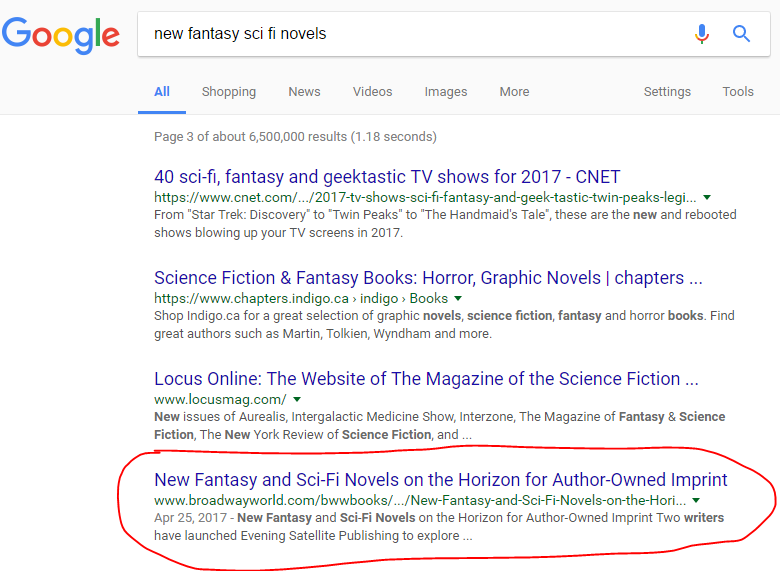Image resolution: width=780 pixels, height=571 pixels.
Task: Open the Locus Online magazine result
Action: [x=426, y=379]
